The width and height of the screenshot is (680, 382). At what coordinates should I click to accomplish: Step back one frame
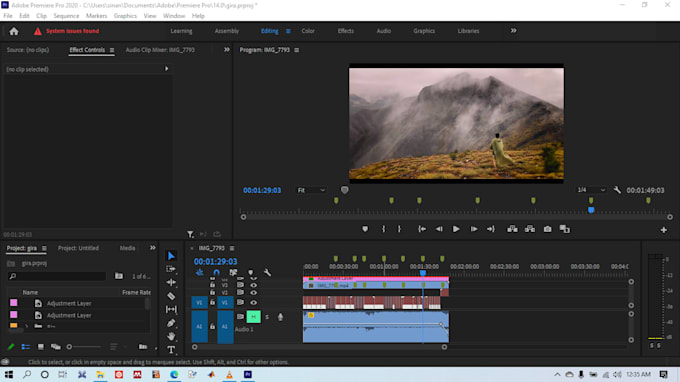(x=439, y=229)
